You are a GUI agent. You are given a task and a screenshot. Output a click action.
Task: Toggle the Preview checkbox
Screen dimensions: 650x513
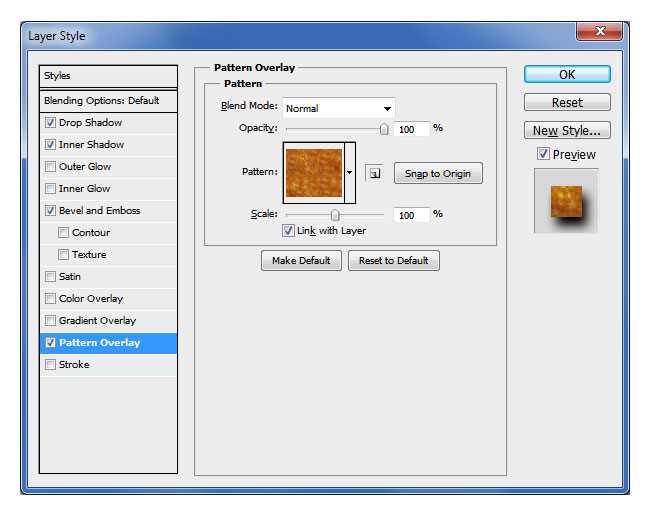point(543,154)
